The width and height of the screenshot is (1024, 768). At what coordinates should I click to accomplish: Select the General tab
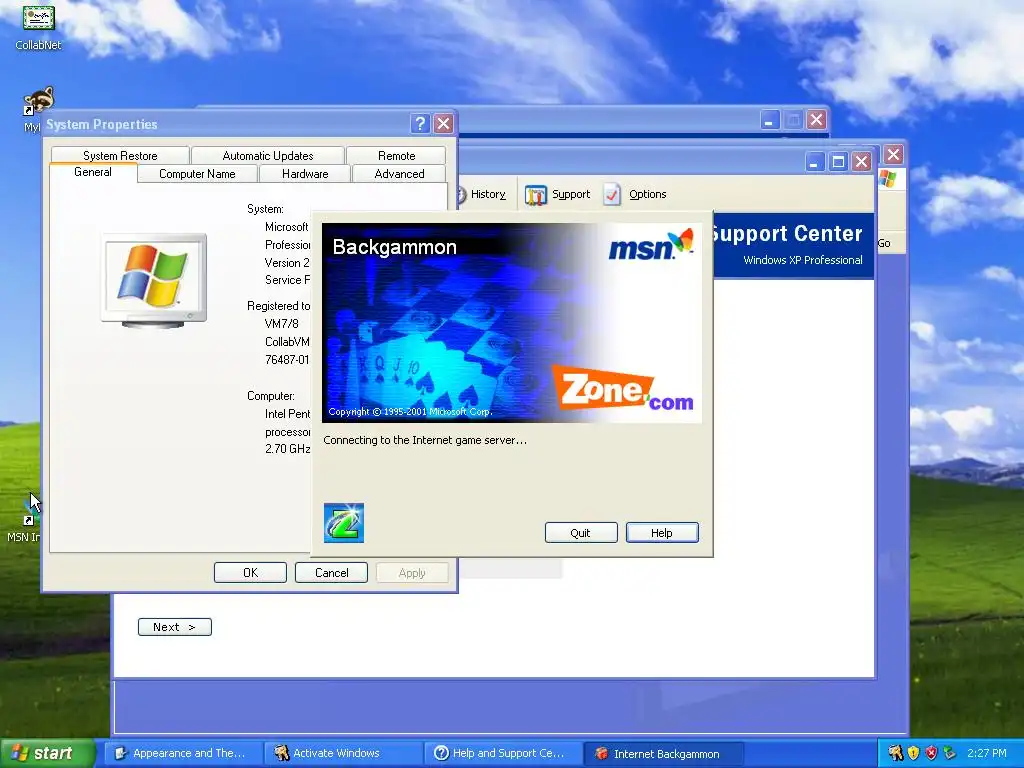93,172
